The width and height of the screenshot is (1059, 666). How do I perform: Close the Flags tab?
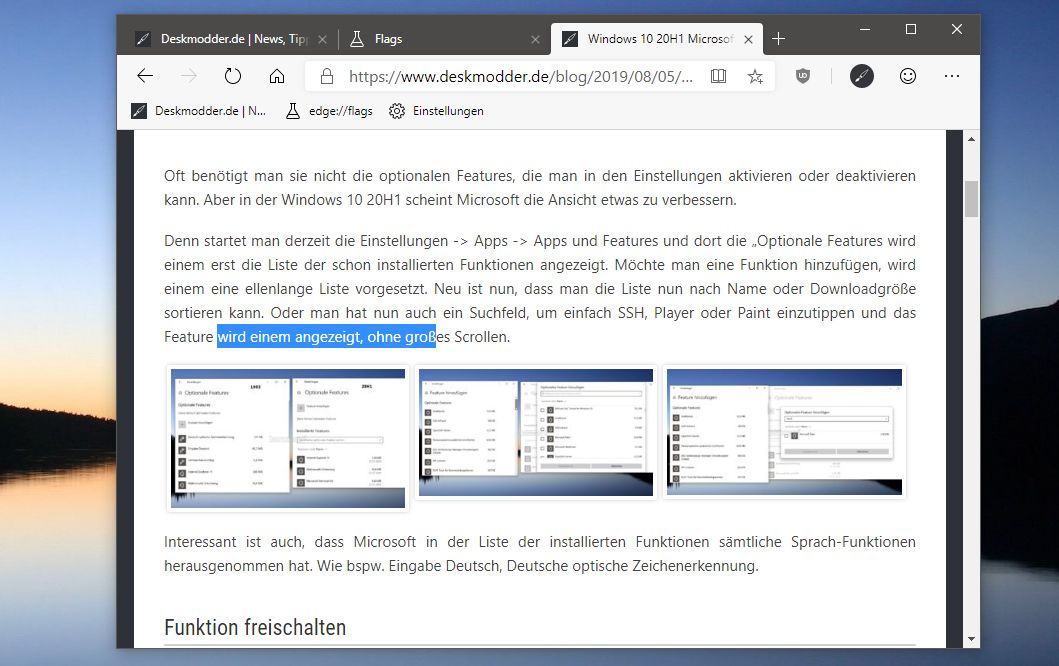[x=535, y=39]
